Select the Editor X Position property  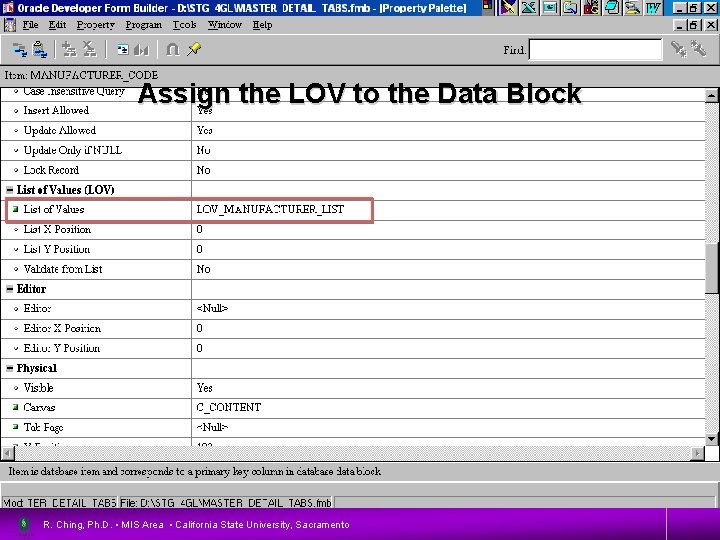(62, 328)
